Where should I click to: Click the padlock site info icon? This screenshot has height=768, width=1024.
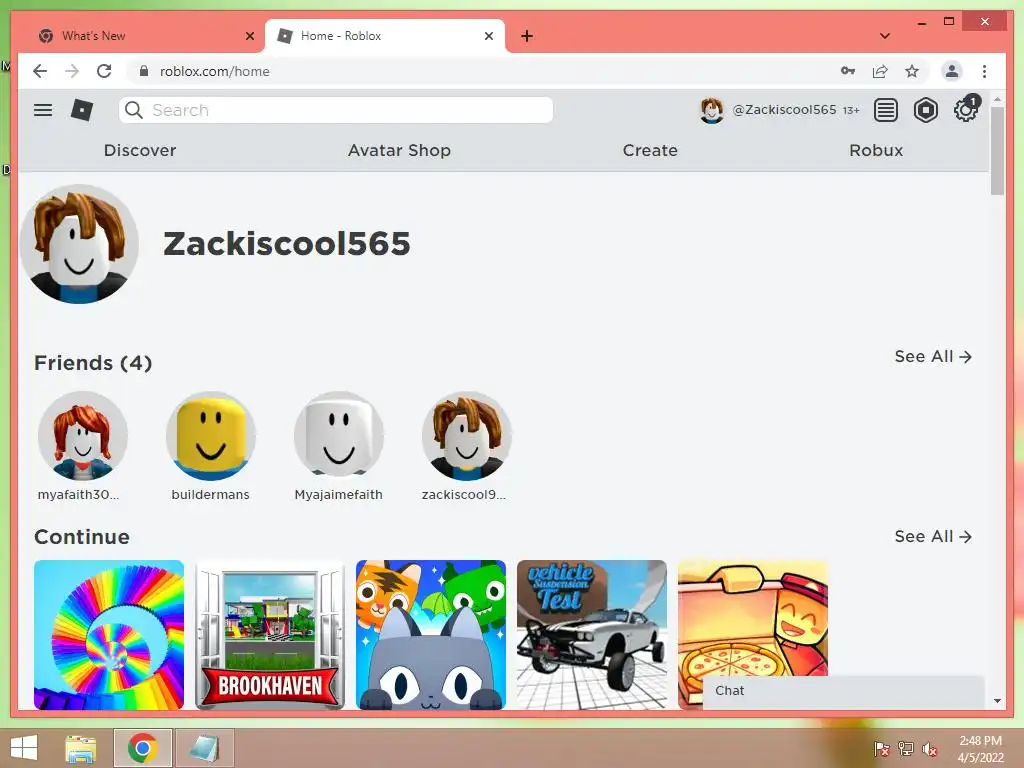[144, 71]
